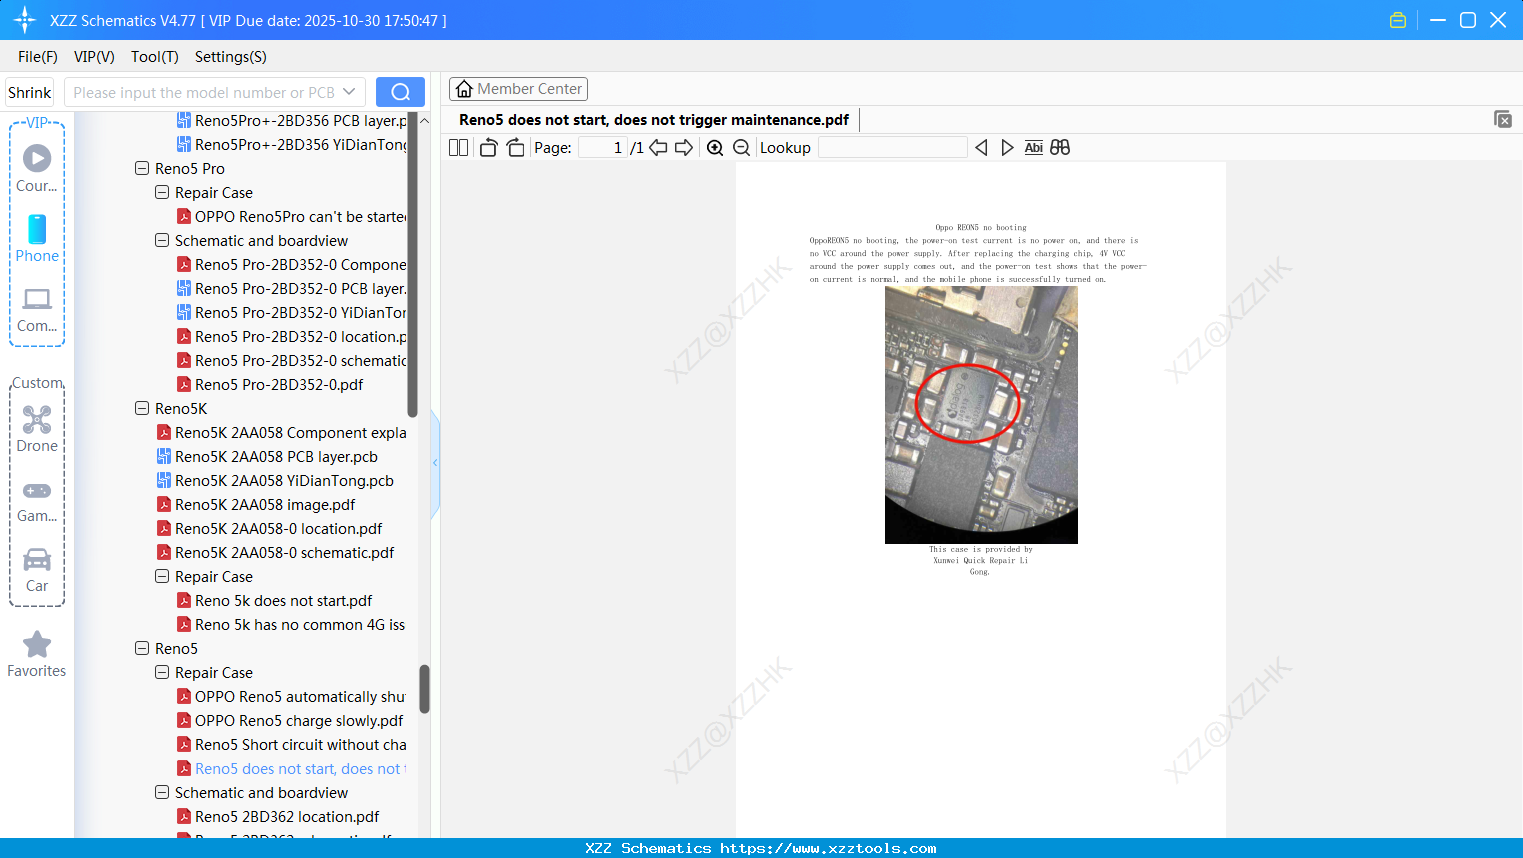Close the open PDF tab with corner icon
Screen dimensions: 1523x858
(x=1502, y=119)
